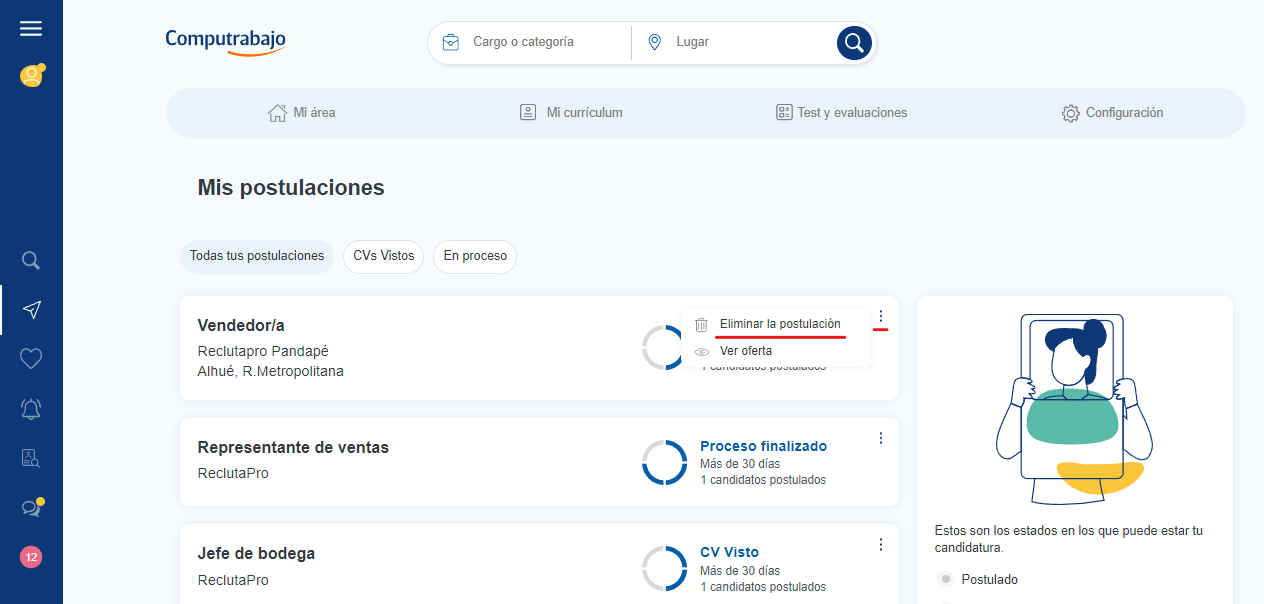Expand options menu for Jefe de bodega
The height and width of the screenshot is (604, 1264).
(x=880, y=544)
